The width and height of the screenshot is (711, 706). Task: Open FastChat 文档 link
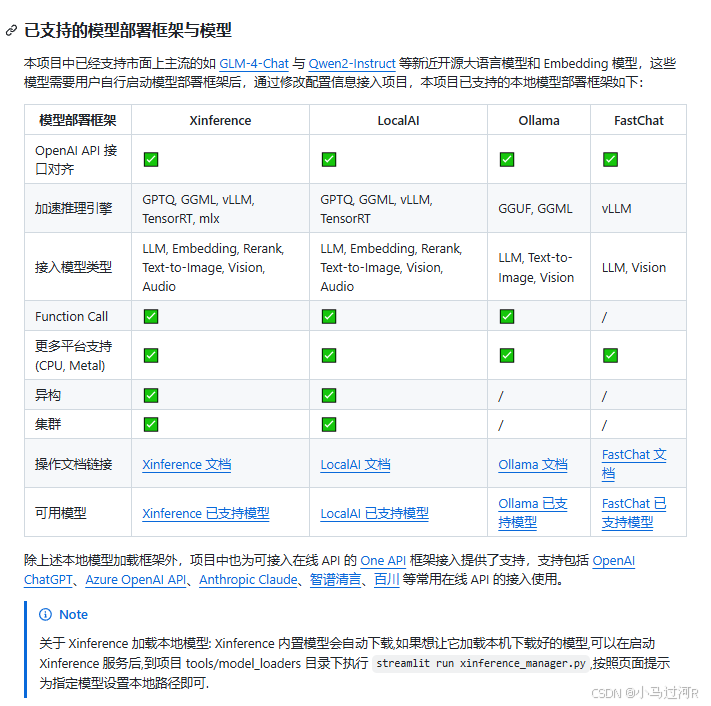tap(634, 464)
